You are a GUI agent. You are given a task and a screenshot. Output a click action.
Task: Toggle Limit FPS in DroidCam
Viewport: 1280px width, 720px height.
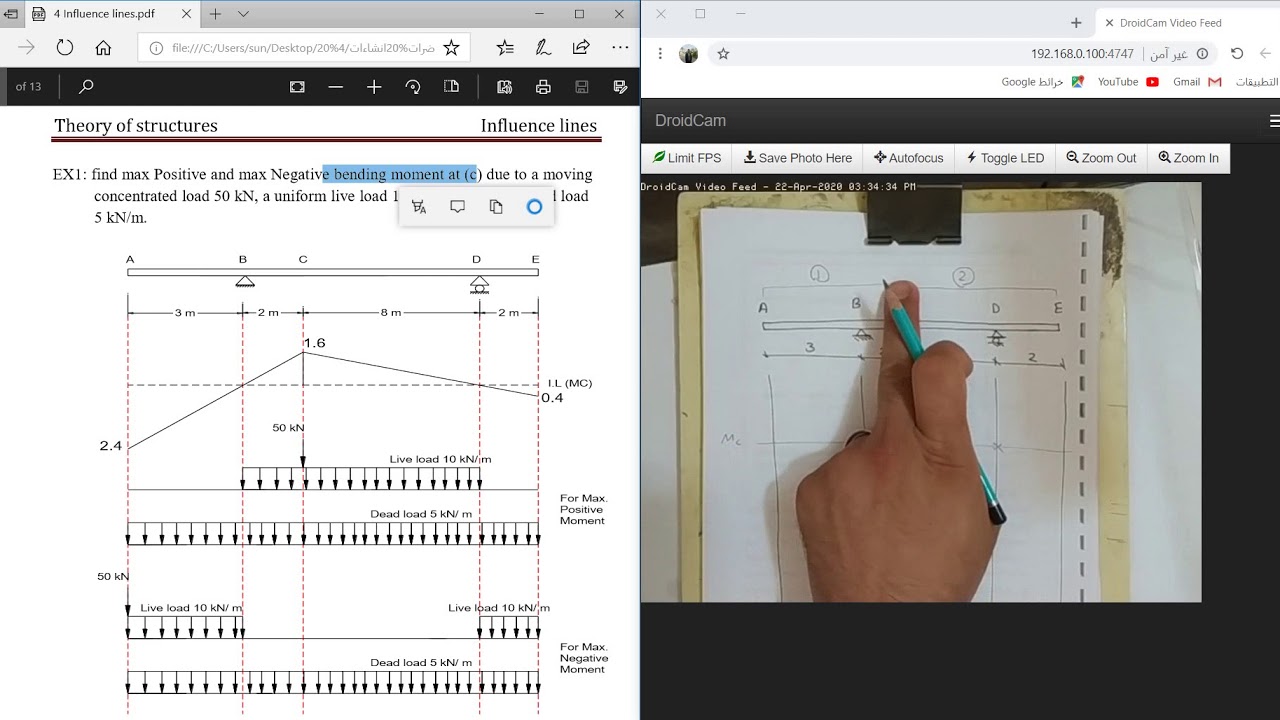tap(687, 158)
